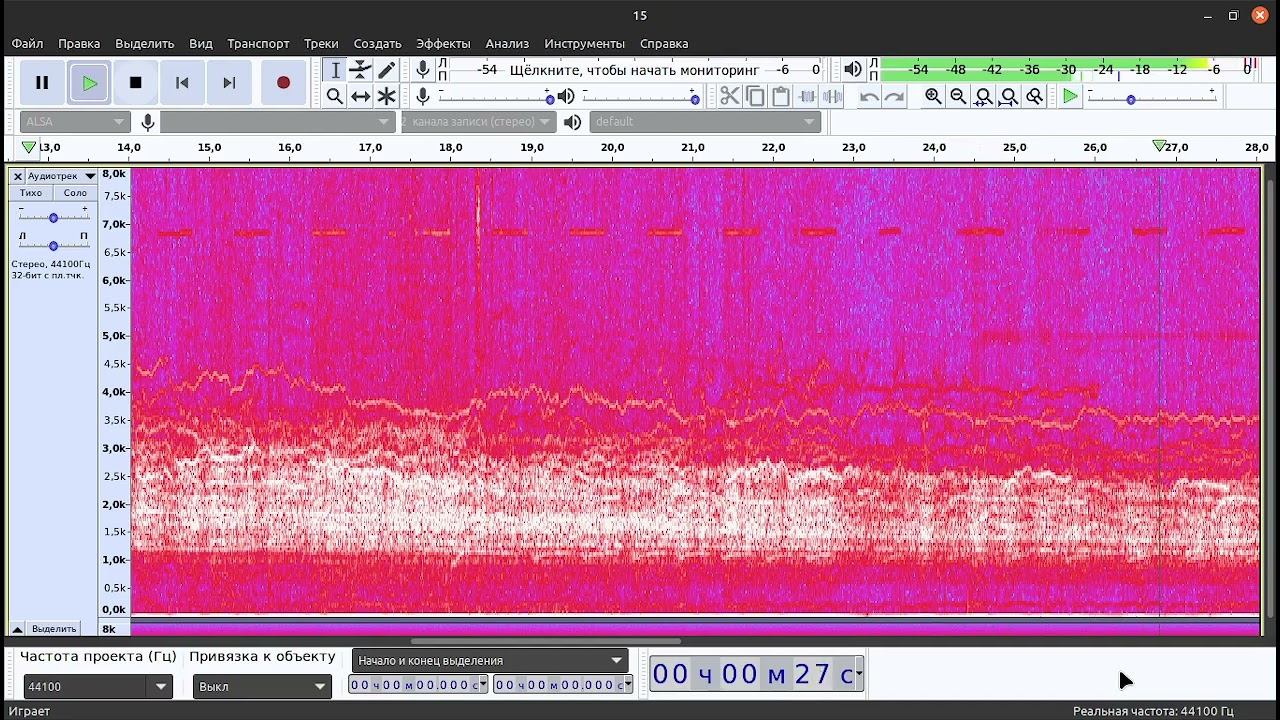Select the Time Shift tool
The image size is (1280, 720).
point(360,96)
